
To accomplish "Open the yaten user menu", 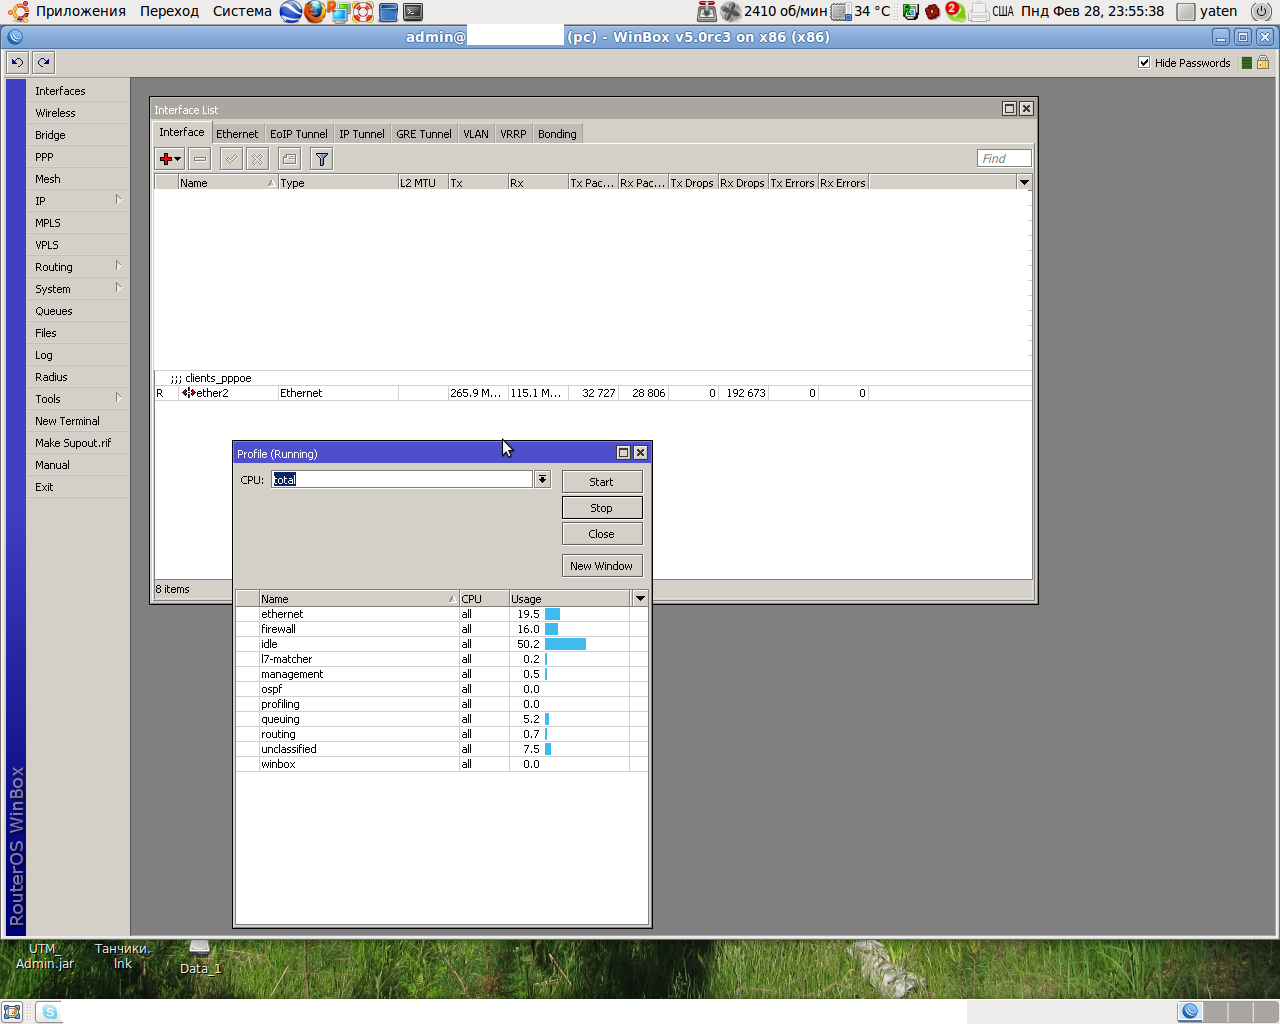I will [x=1208, y=12].
